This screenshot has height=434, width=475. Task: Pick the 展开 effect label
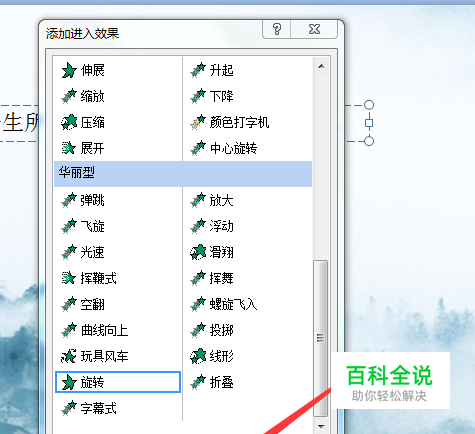[x=93, y=148]
